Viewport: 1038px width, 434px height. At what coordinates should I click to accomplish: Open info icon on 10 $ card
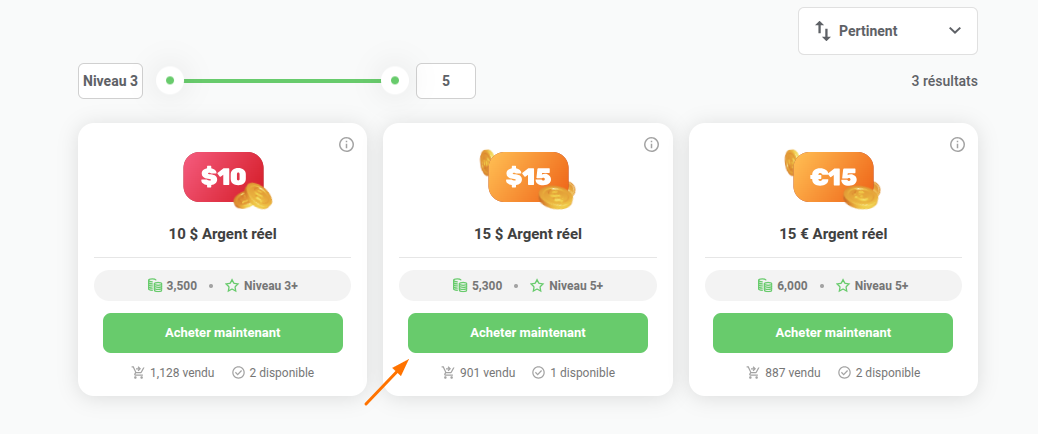click(346, 144)
